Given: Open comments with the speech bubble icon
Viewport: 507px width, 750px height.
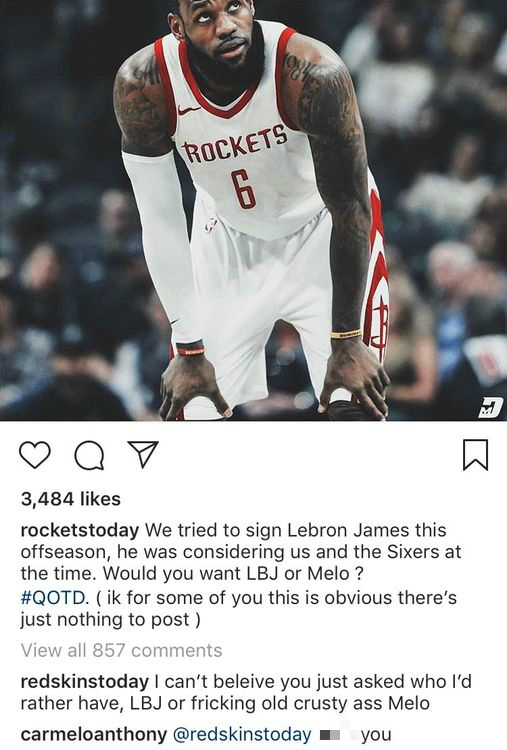Looking at the screenshot, I should (89, 455).
